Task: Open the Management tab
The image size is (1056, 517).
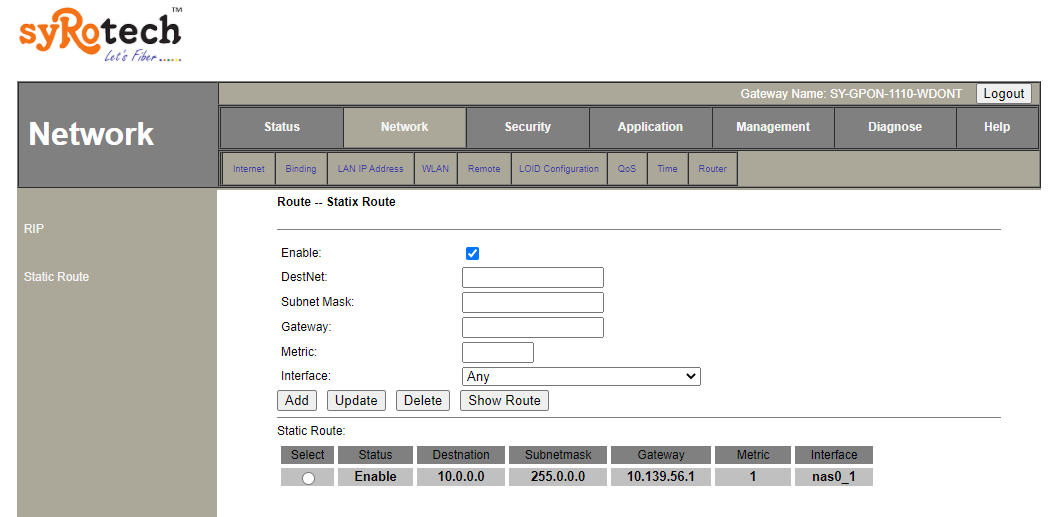Action: [x=773, y=127]
